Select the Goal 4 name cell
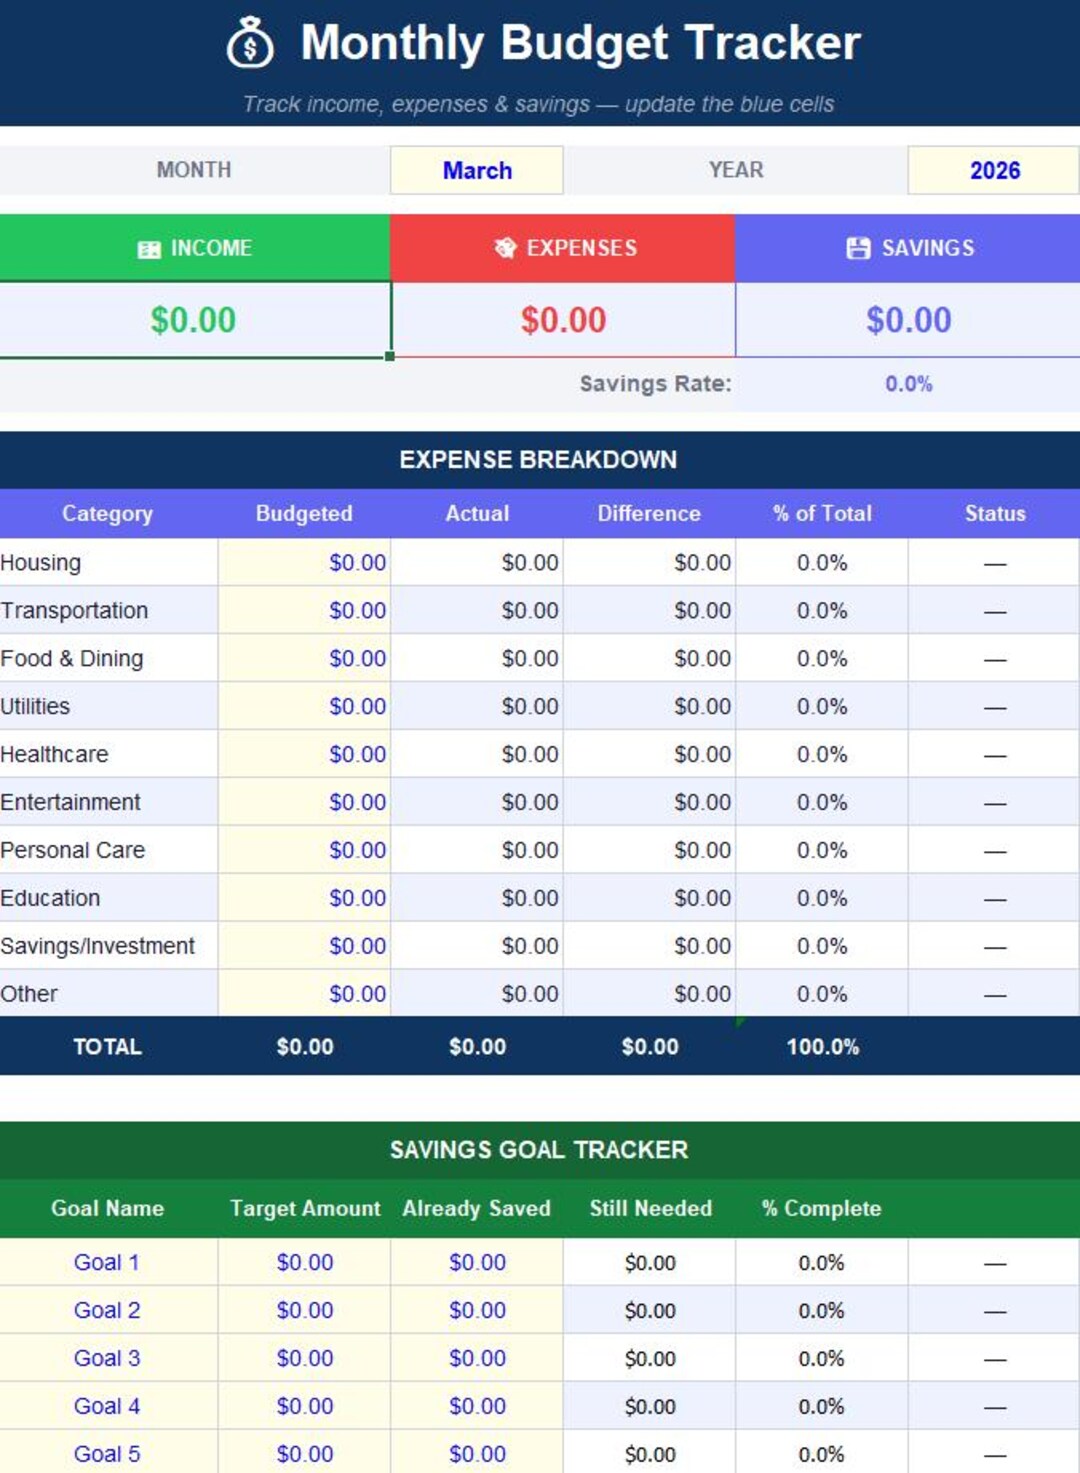Image resolution: width=1080 pixels, height=1473 pixels. tap(108, 1407)
